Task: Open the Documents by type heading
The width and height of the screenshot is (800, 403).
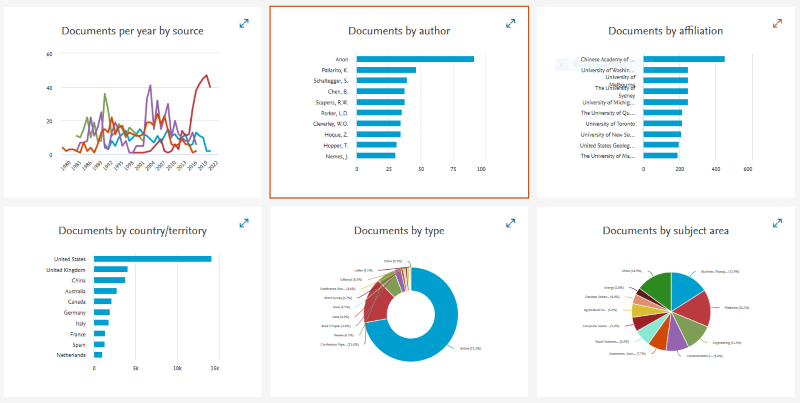Action: pos(399,231)
